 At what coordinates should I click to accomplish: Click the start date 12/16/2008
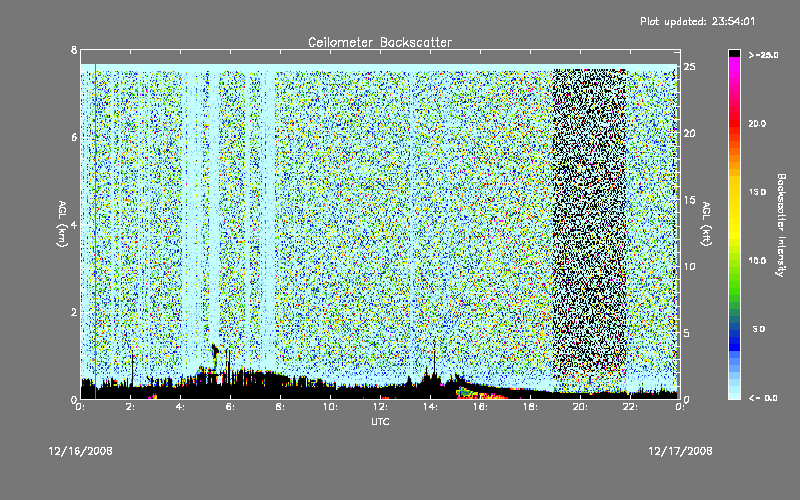pos(81,451)
